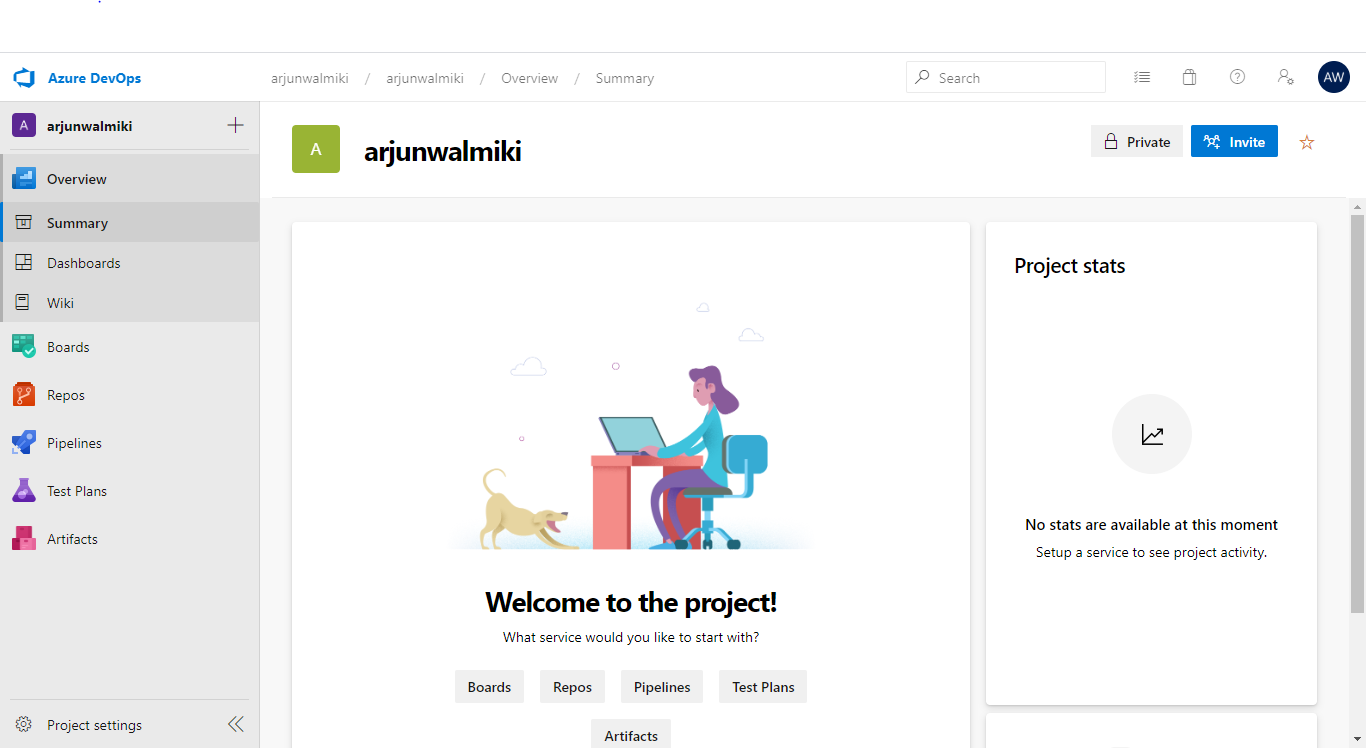Open the User settings icon
The width and height of the screenshot is (1366, 748).
(1286, 77)
